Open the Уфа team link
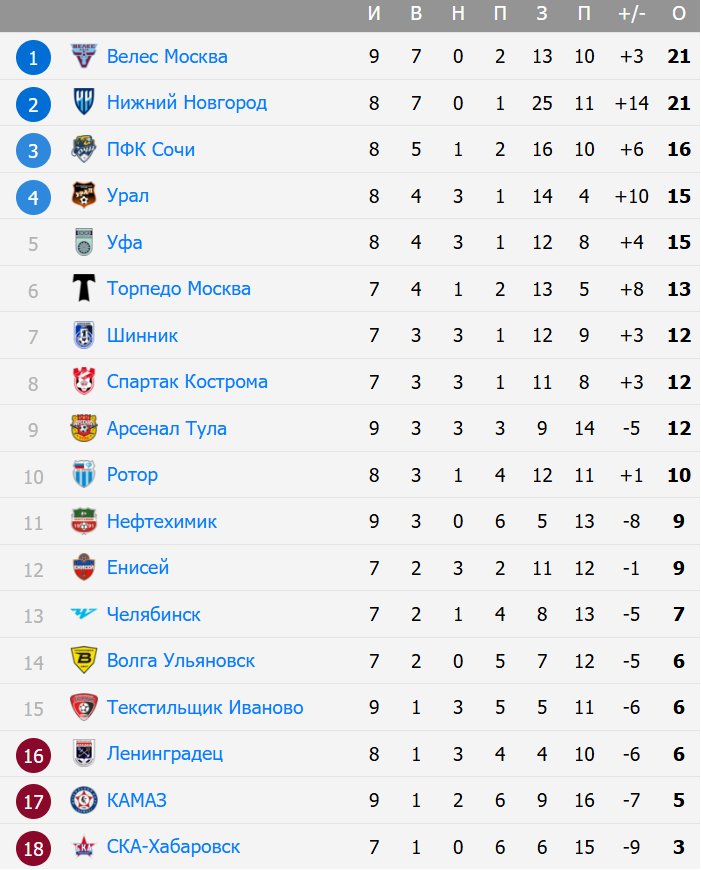 coord(124,242)
